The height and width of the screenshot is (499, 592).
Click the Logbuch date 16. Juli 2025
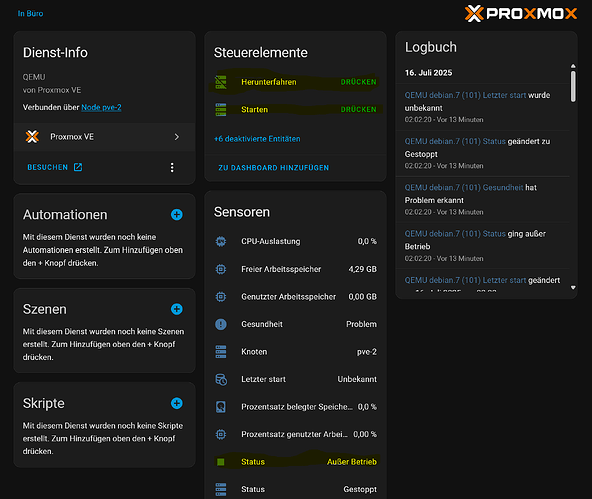tap(429, 73)
